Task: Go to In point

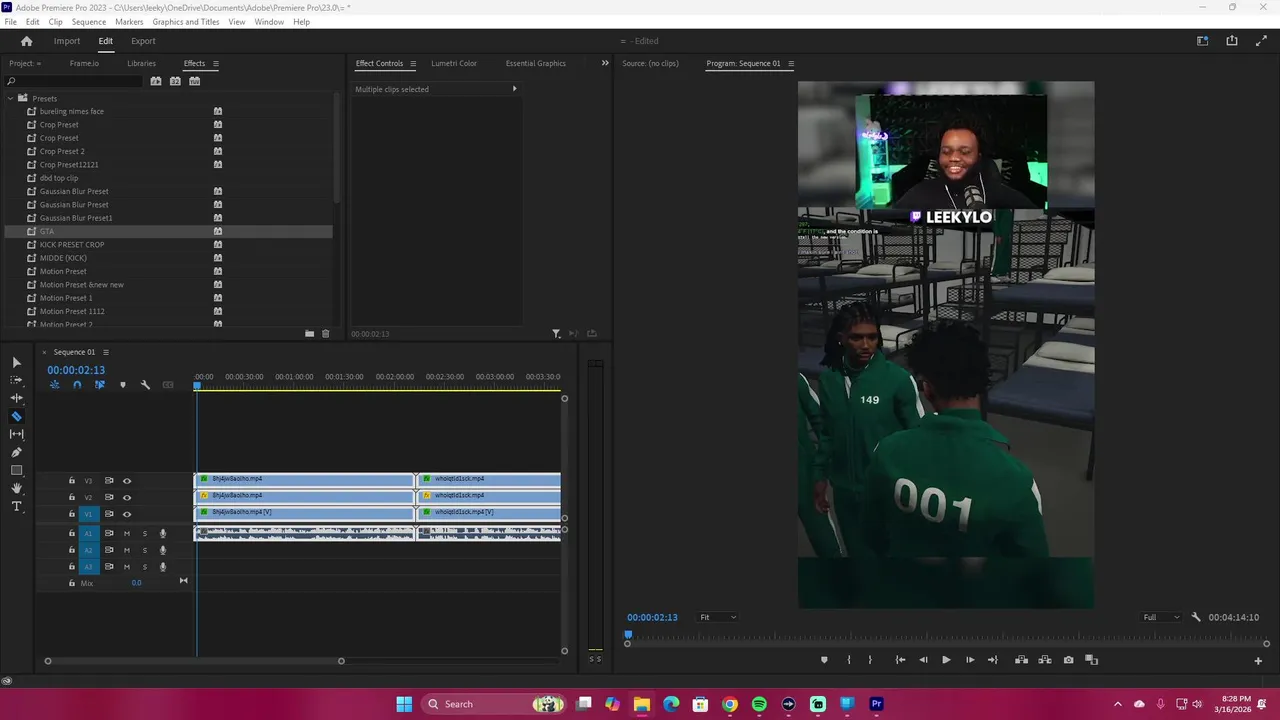Action: click(x=900, y=660)
